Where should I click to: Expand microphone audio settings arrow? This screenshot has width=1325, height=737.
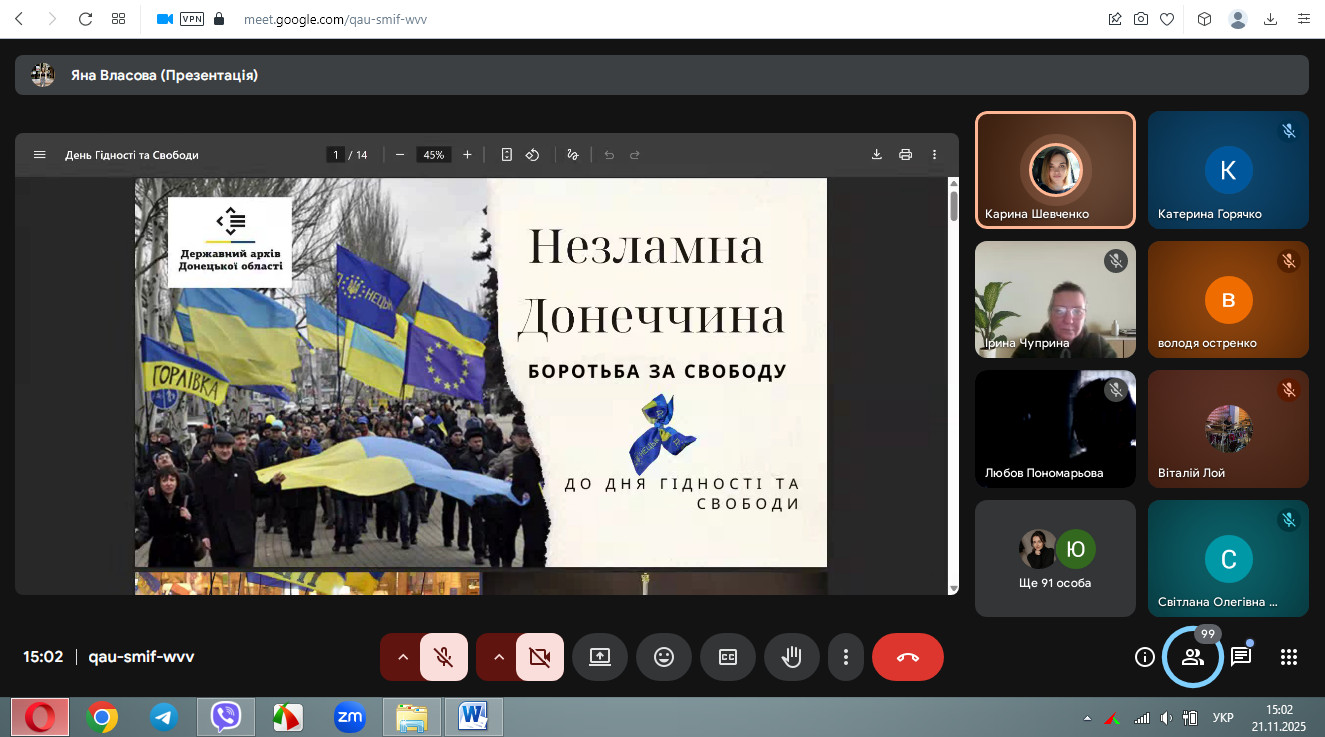point(403,657)
